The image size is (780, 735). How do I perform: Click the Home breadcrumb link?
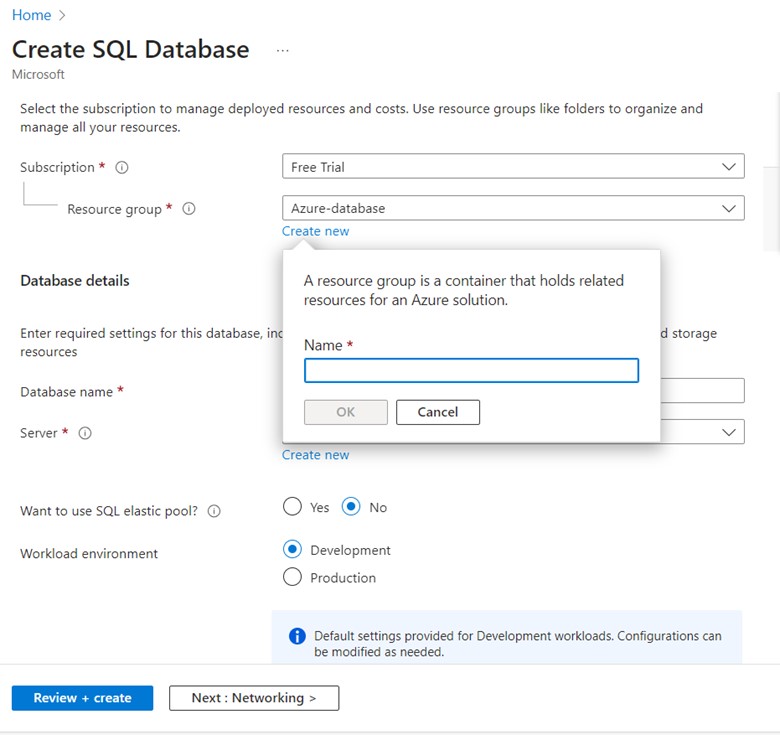[31, 15]
